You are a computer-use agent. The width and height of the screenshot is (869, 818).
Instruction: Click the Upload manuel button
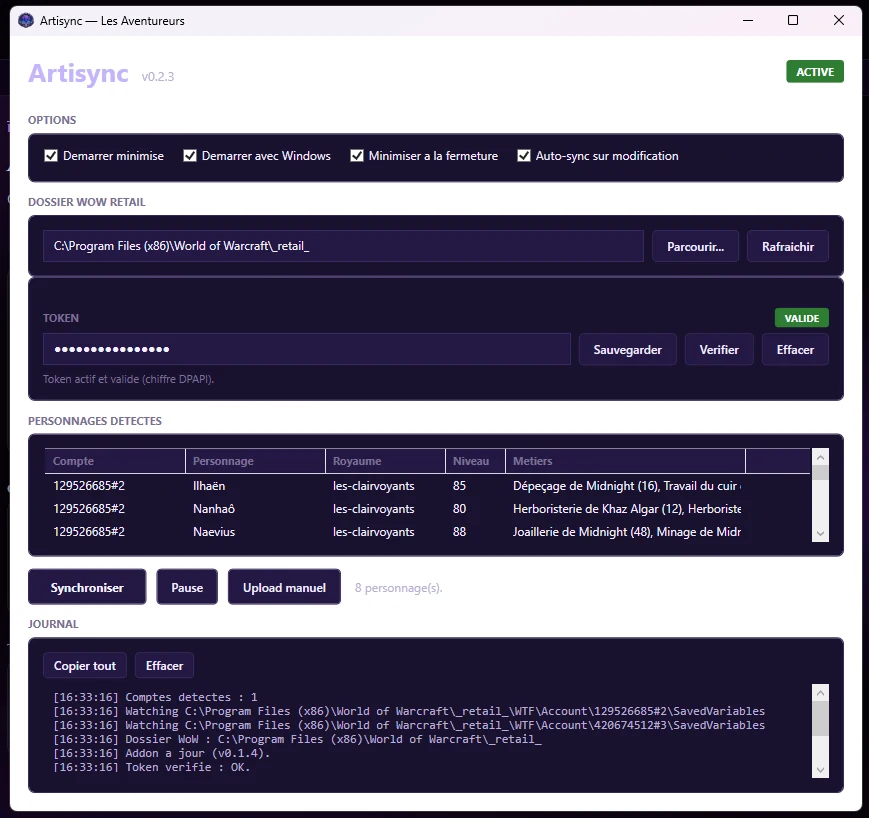tap(284, 587)
